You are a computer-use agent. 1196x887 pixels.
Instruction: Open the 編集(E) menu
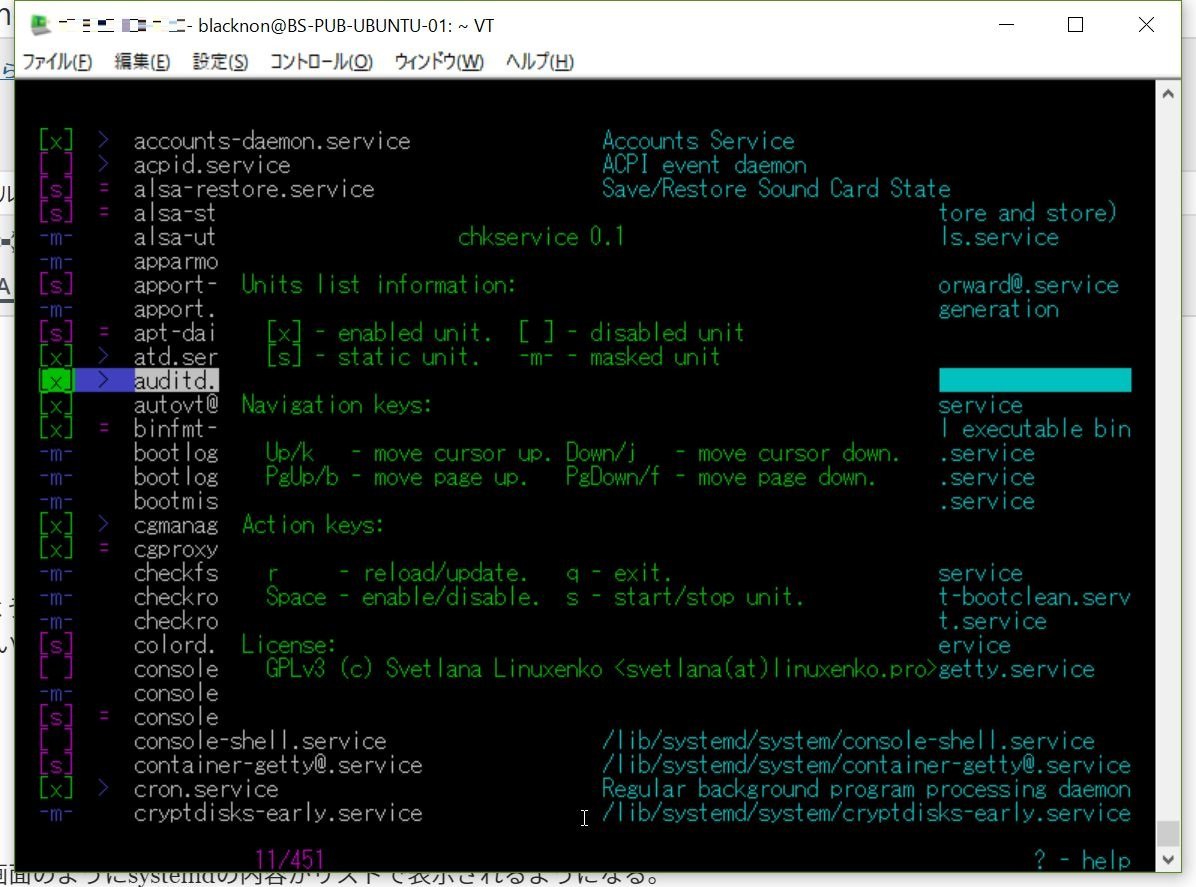pyautogui.click(x=142, y=62)
